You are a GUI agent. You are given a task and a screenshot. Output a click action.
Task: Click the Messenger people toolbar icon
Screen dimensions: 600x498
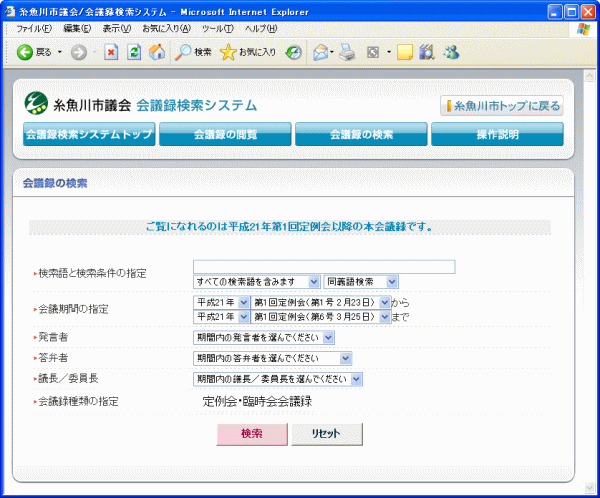tap(452, 52)
